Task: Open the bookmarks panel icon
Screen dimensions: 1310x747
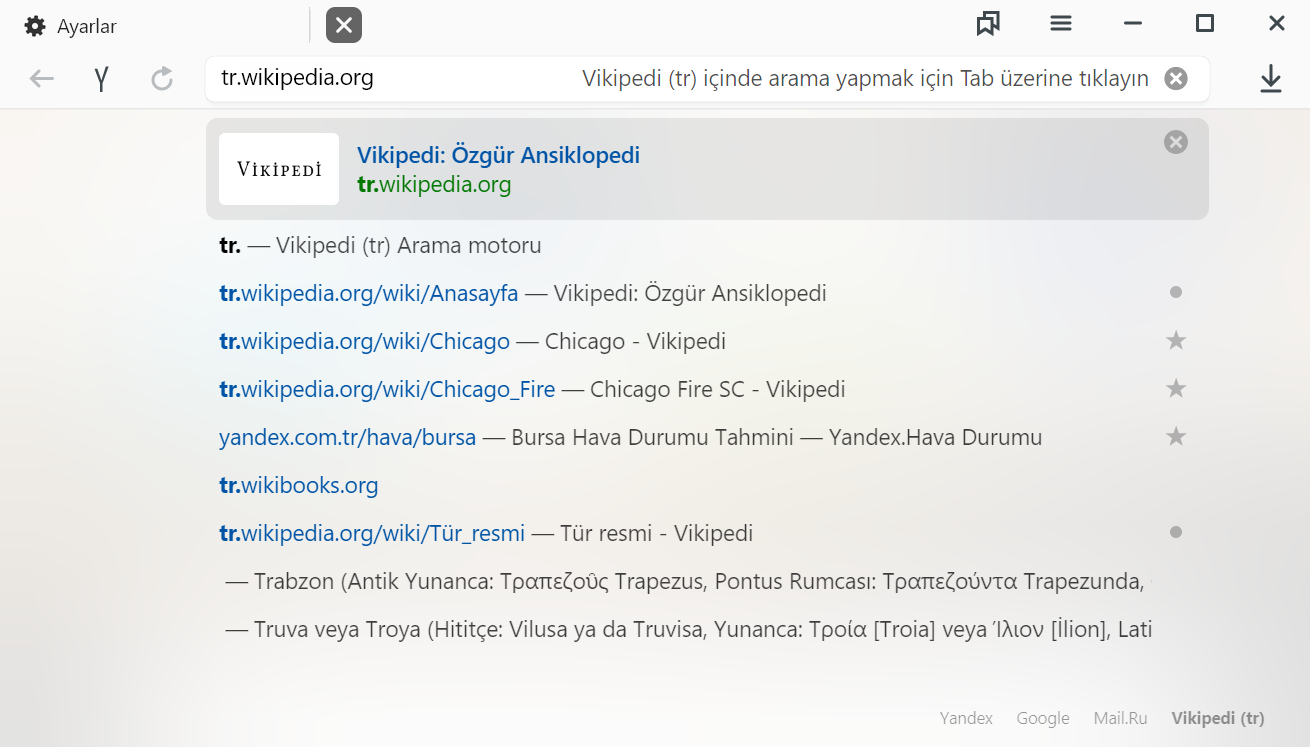Action: pyautogui.click(x=988, y=24)
